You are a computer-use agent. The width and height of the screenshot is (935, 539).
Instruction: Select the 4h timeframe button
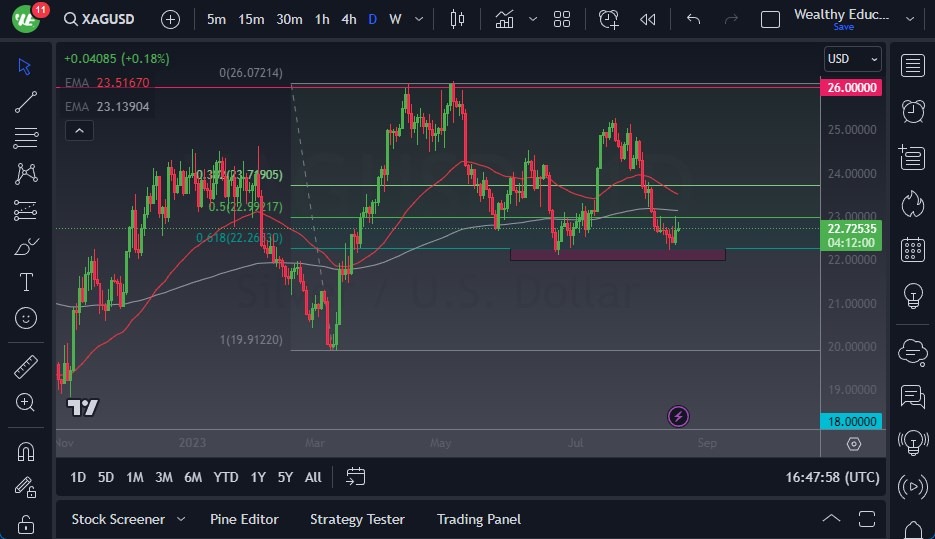(x=348, y=19)
